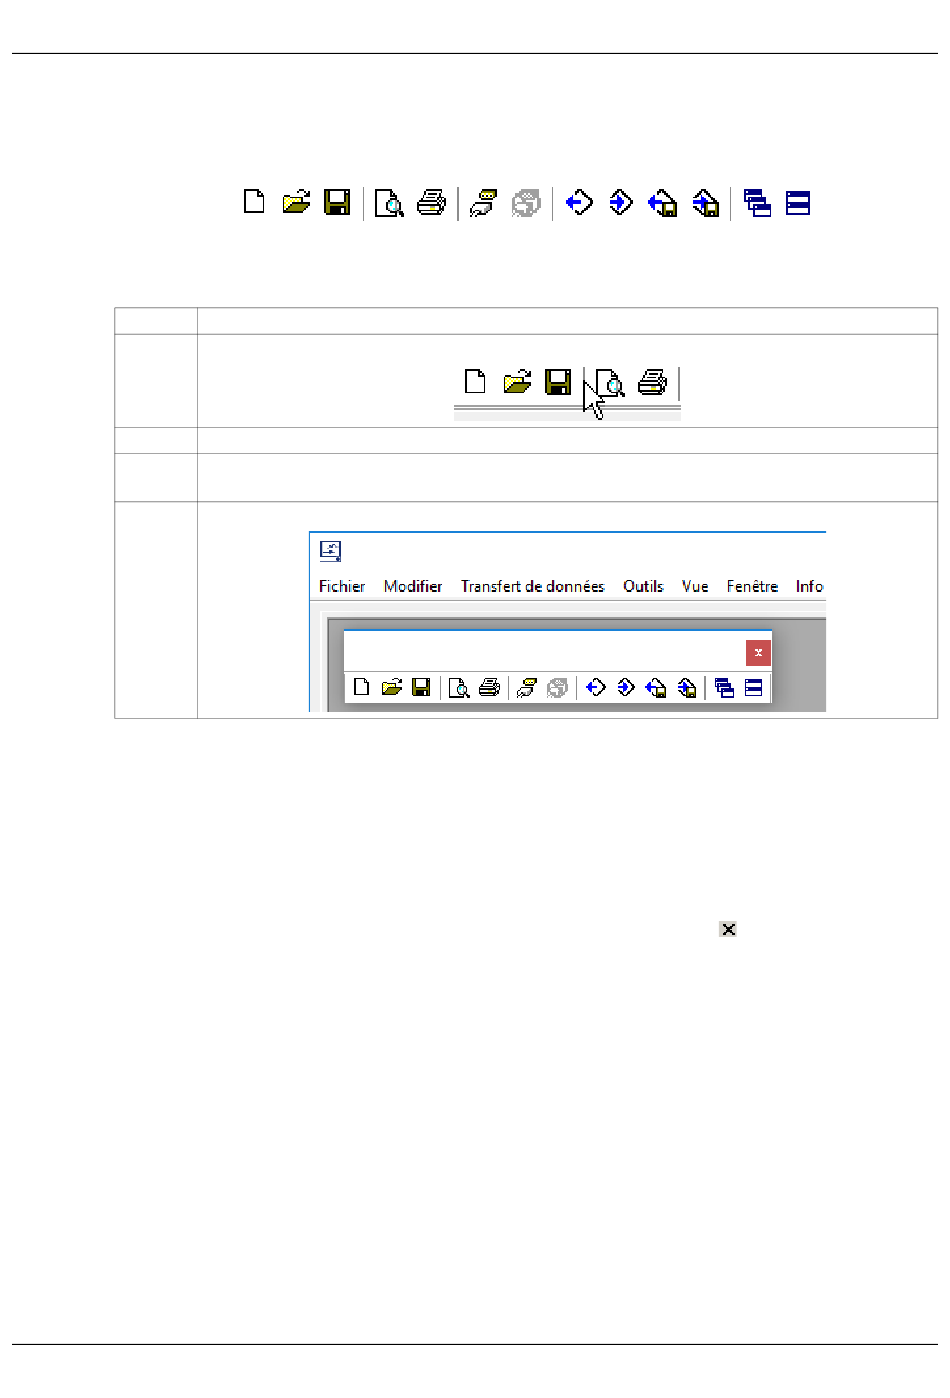
Task: Click Print preview icon in the floating toolbar
Action: [459, 688]
